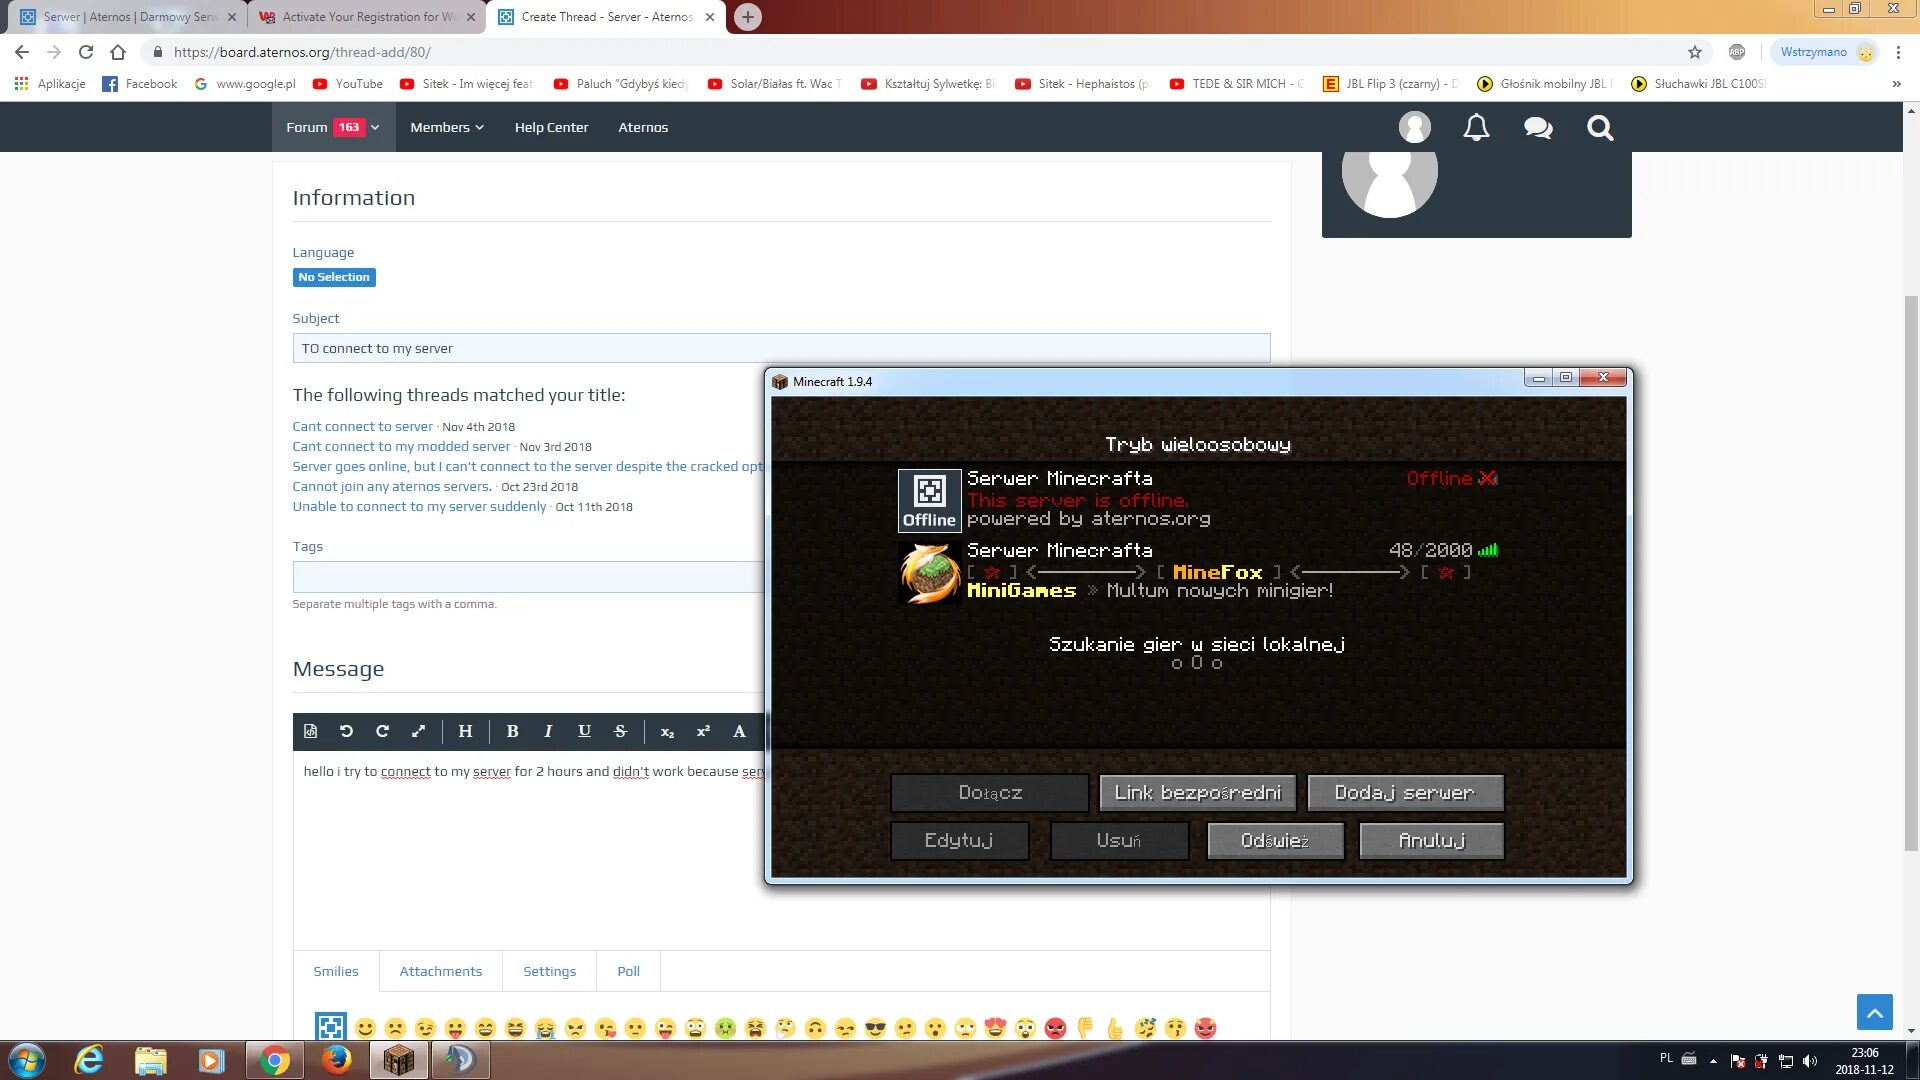Apply superscript formatting
The width and height of the screenshot is (1920, 1080).
point(703,731)
